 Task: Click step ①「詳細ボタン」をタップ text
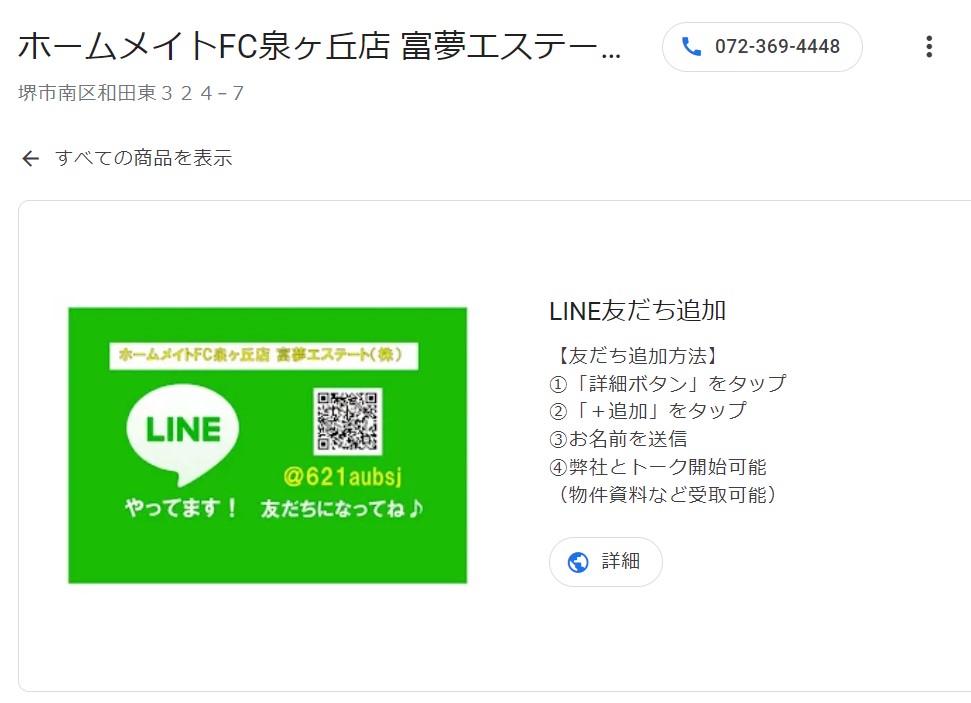point(668,383)
